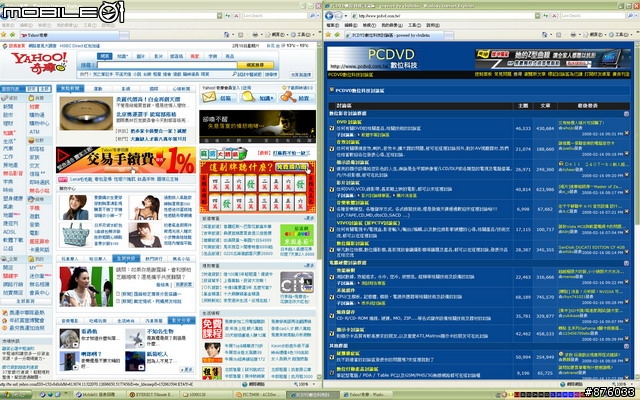Image resolution: width=640 pixels, height=400 pixels.
Task: Open Yahoo 知識+ lightbulb icon
Action: [x=248, y=97]
